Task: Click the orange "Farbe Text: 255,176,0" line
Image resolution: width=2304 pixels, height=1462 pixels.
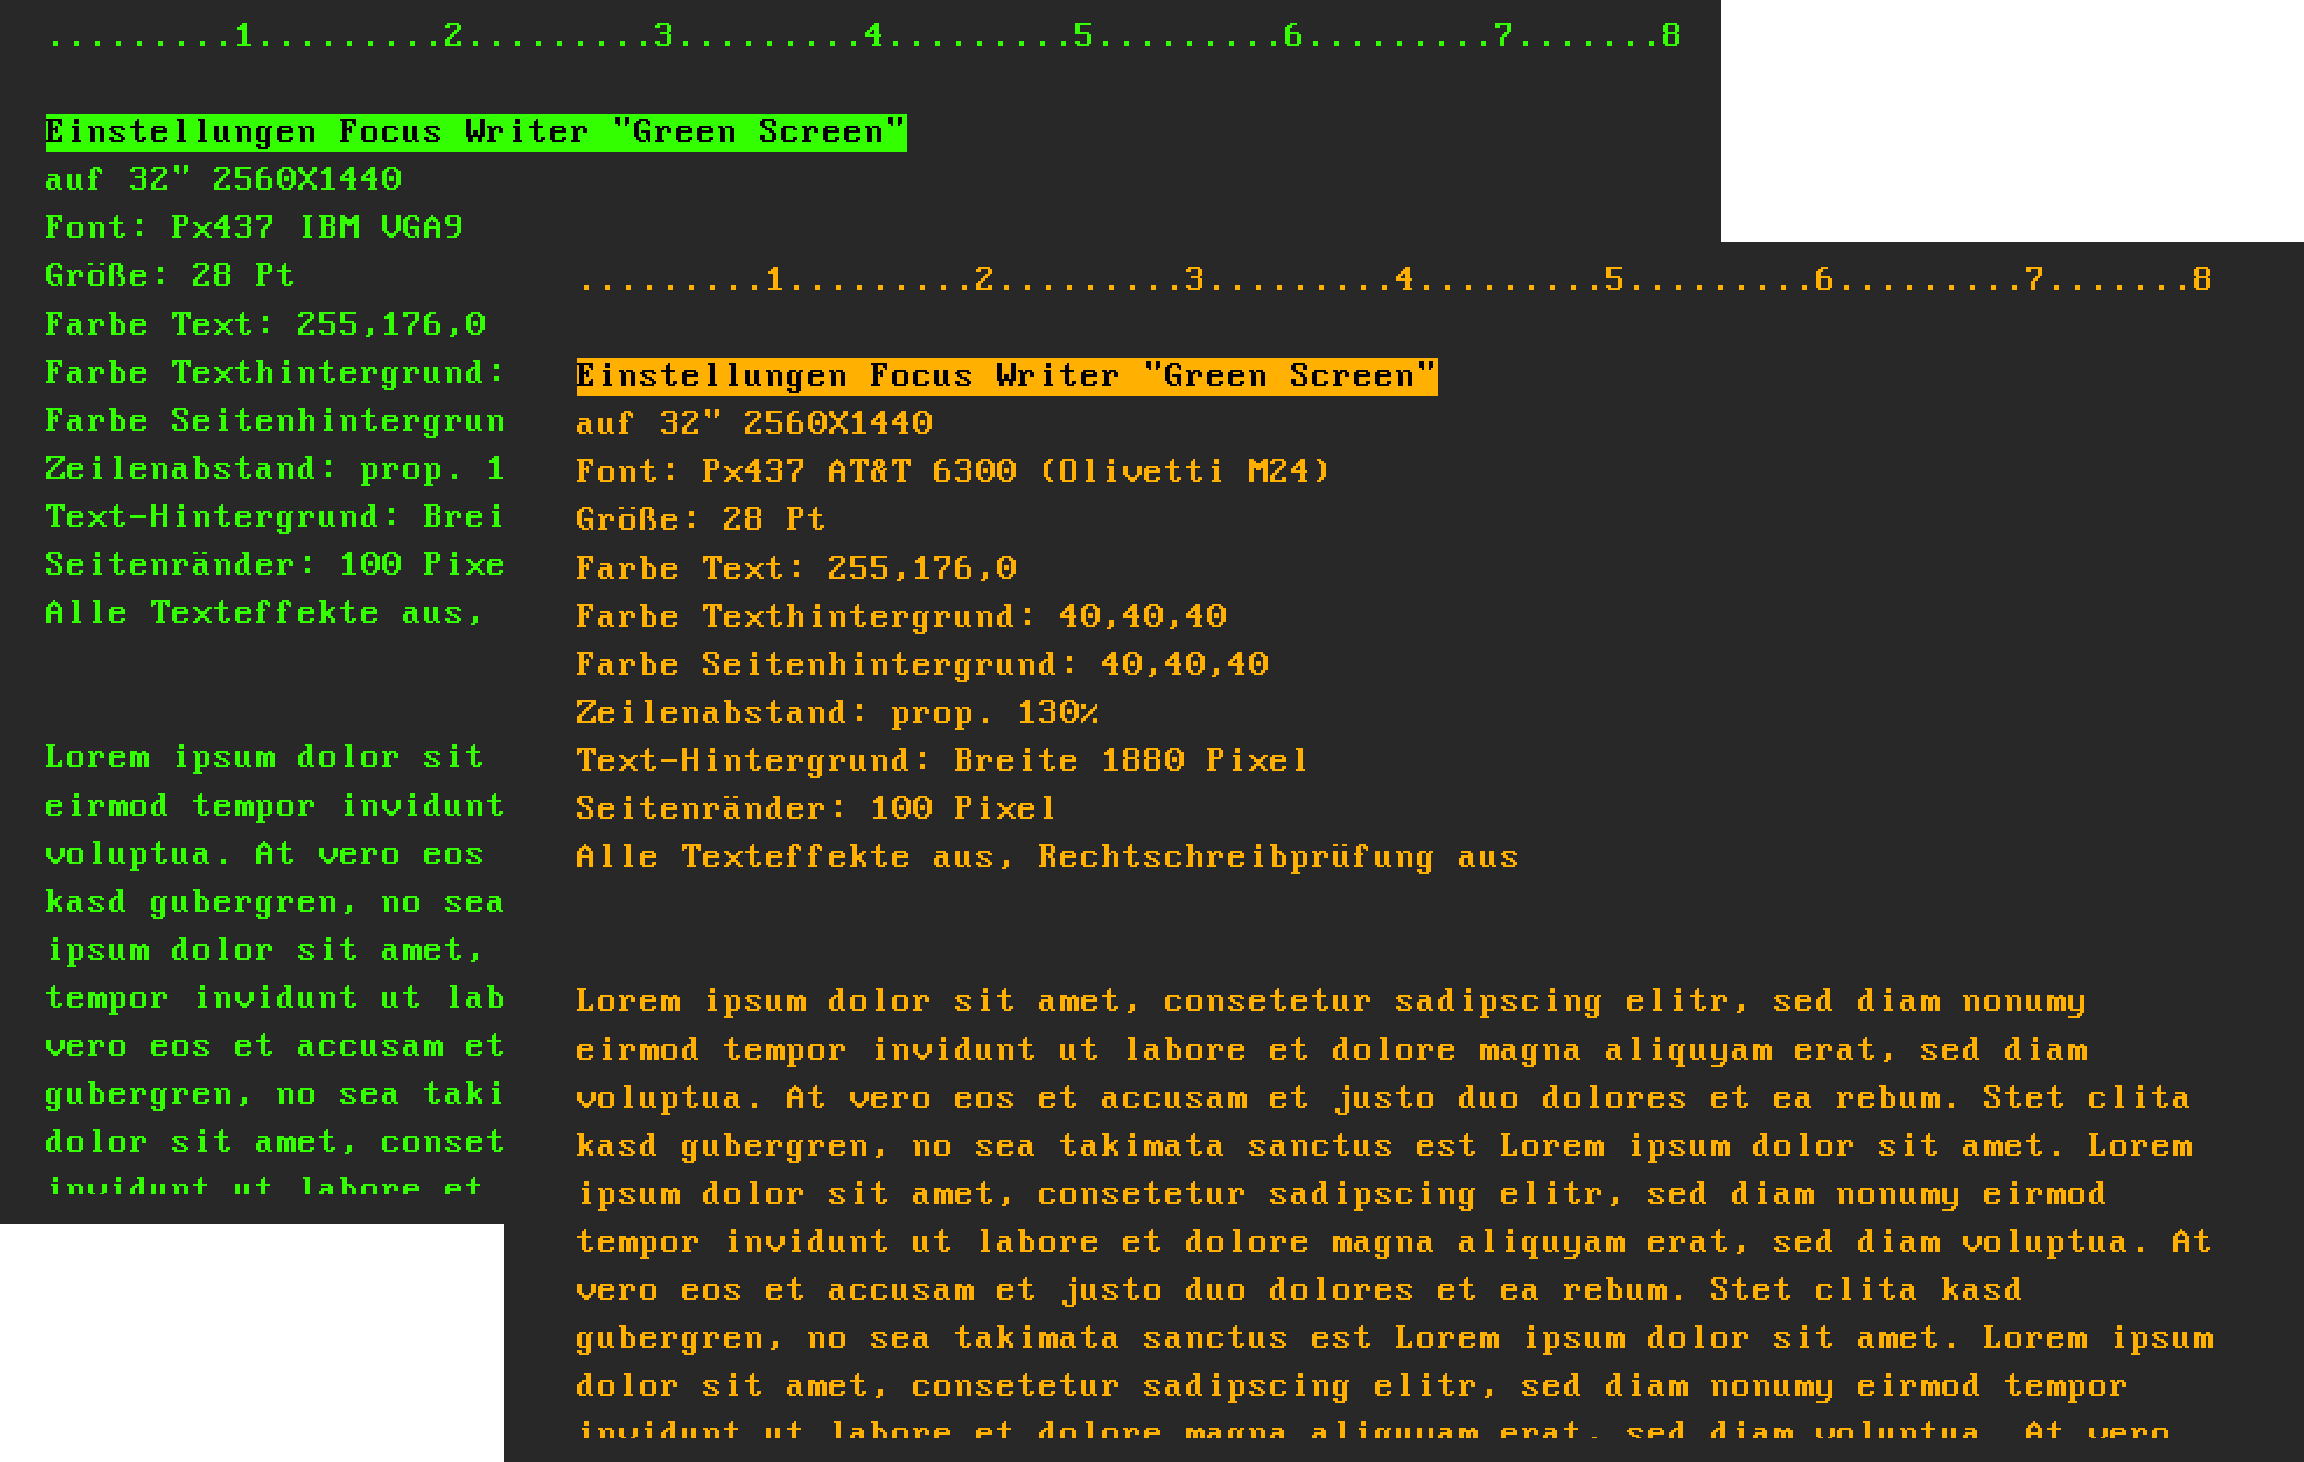Action: tap(796, 569)
